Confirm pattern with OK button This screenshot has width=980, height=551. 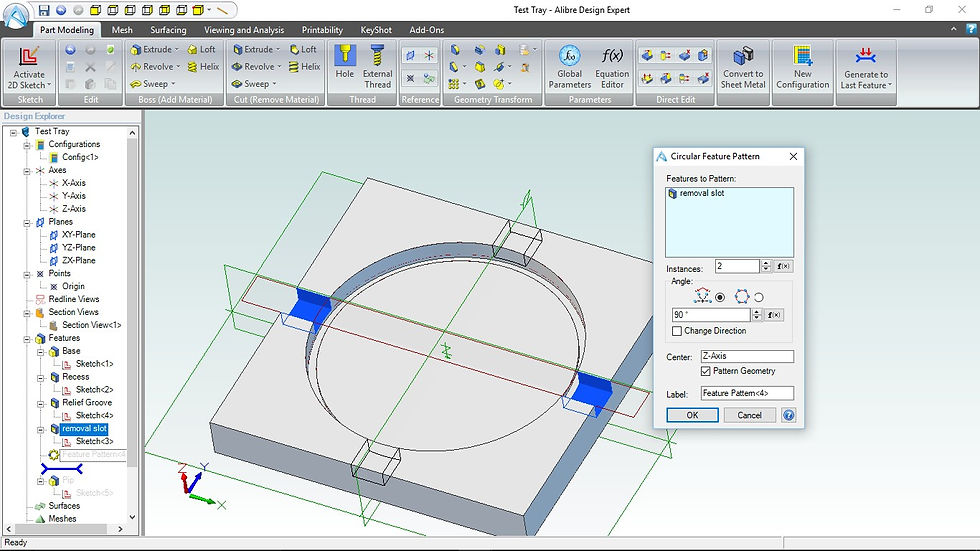692,415
